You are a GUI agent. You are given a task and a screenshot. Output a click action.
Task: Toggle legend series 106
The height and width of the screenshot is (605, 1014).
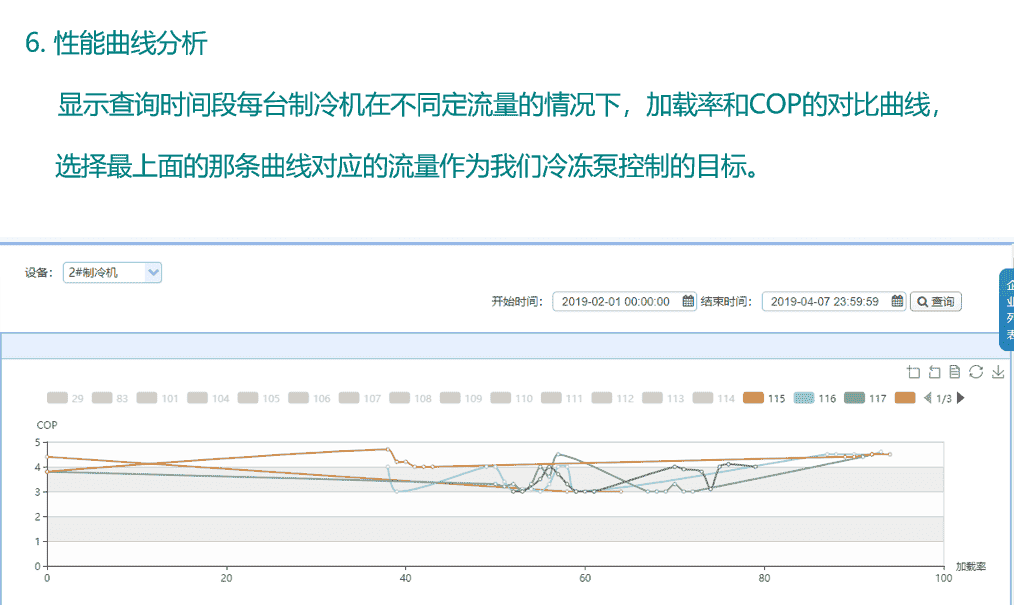(x=309, y=398)
